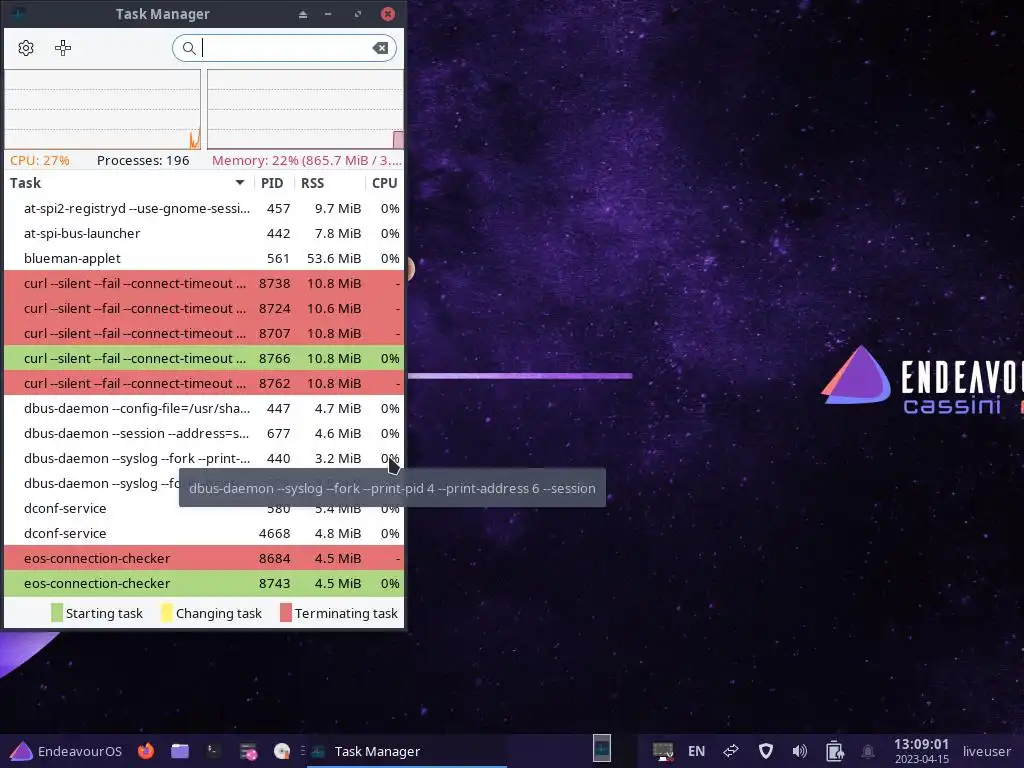Open the shield tray icon
This screenshot has width=1024, height=768.
click(765, 751)
